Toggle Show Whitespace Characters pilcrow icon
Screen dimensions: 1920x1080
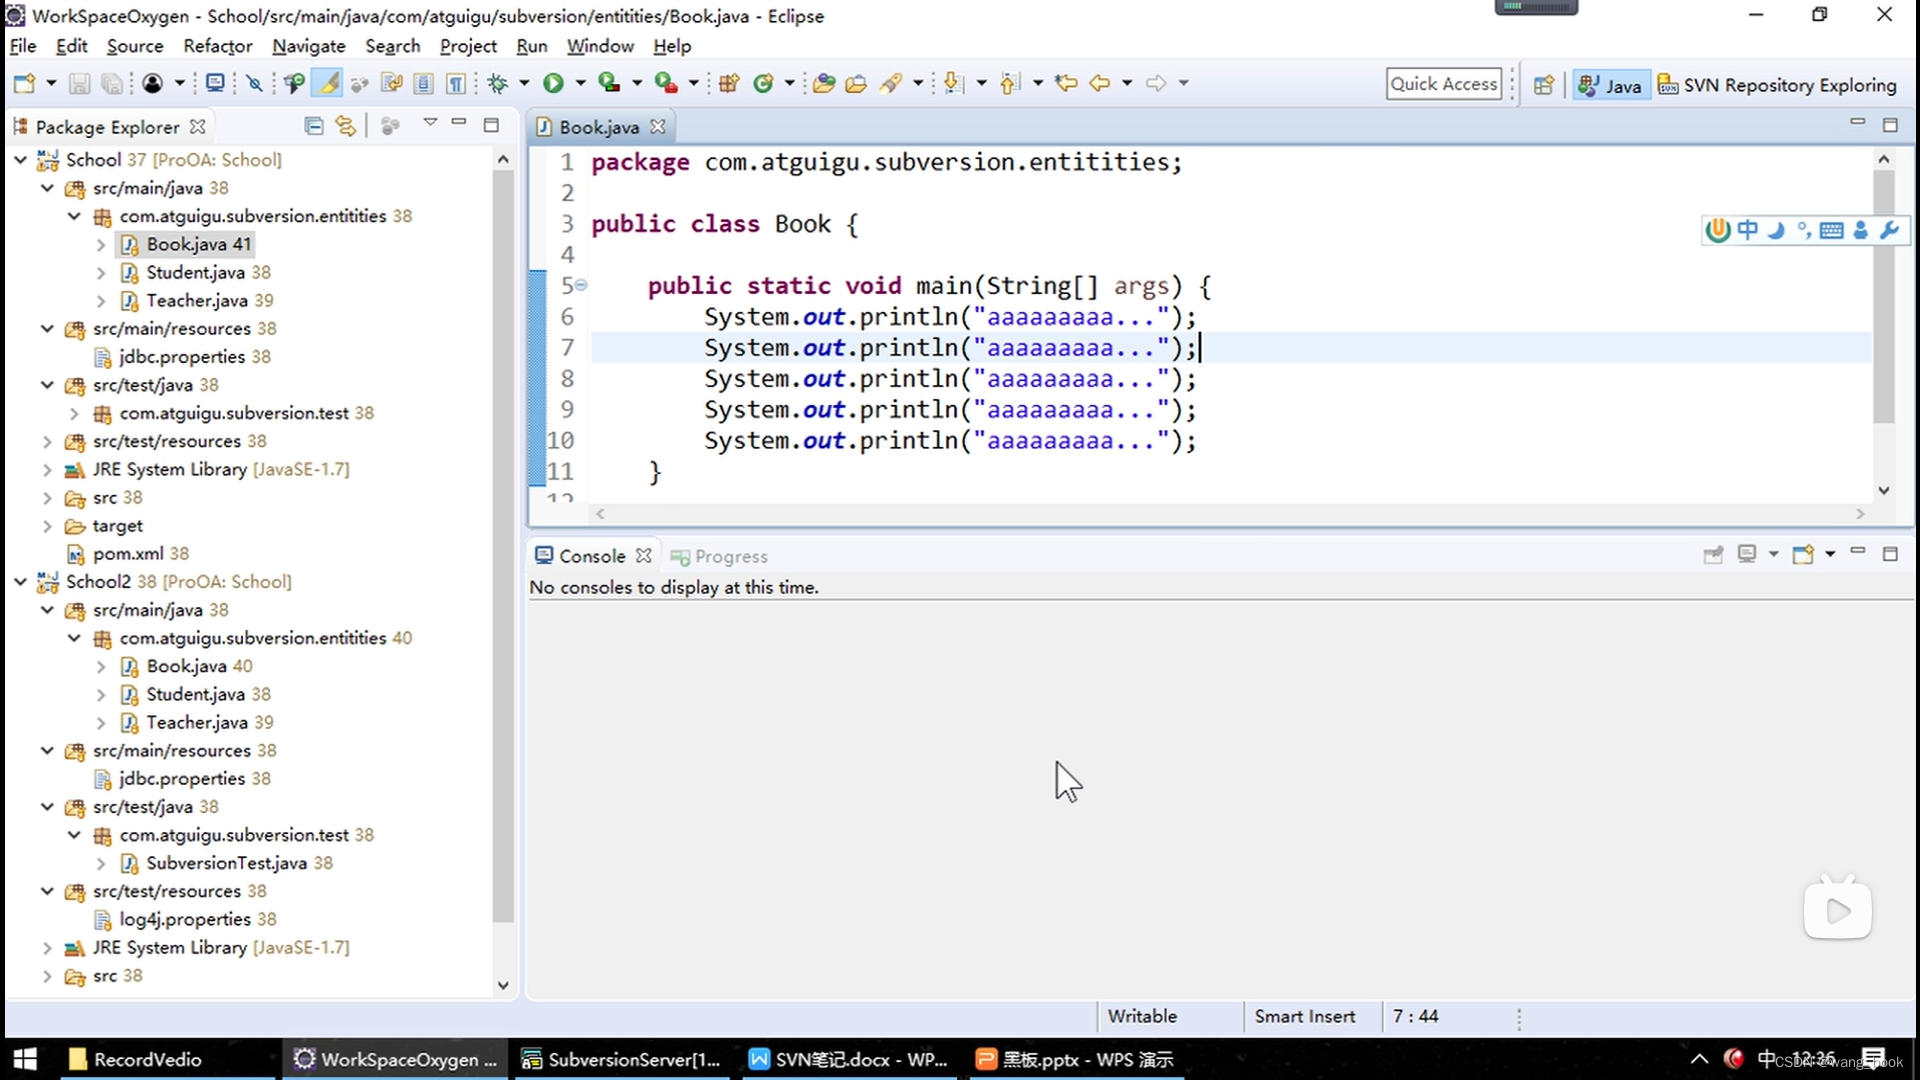click(456, 83)
